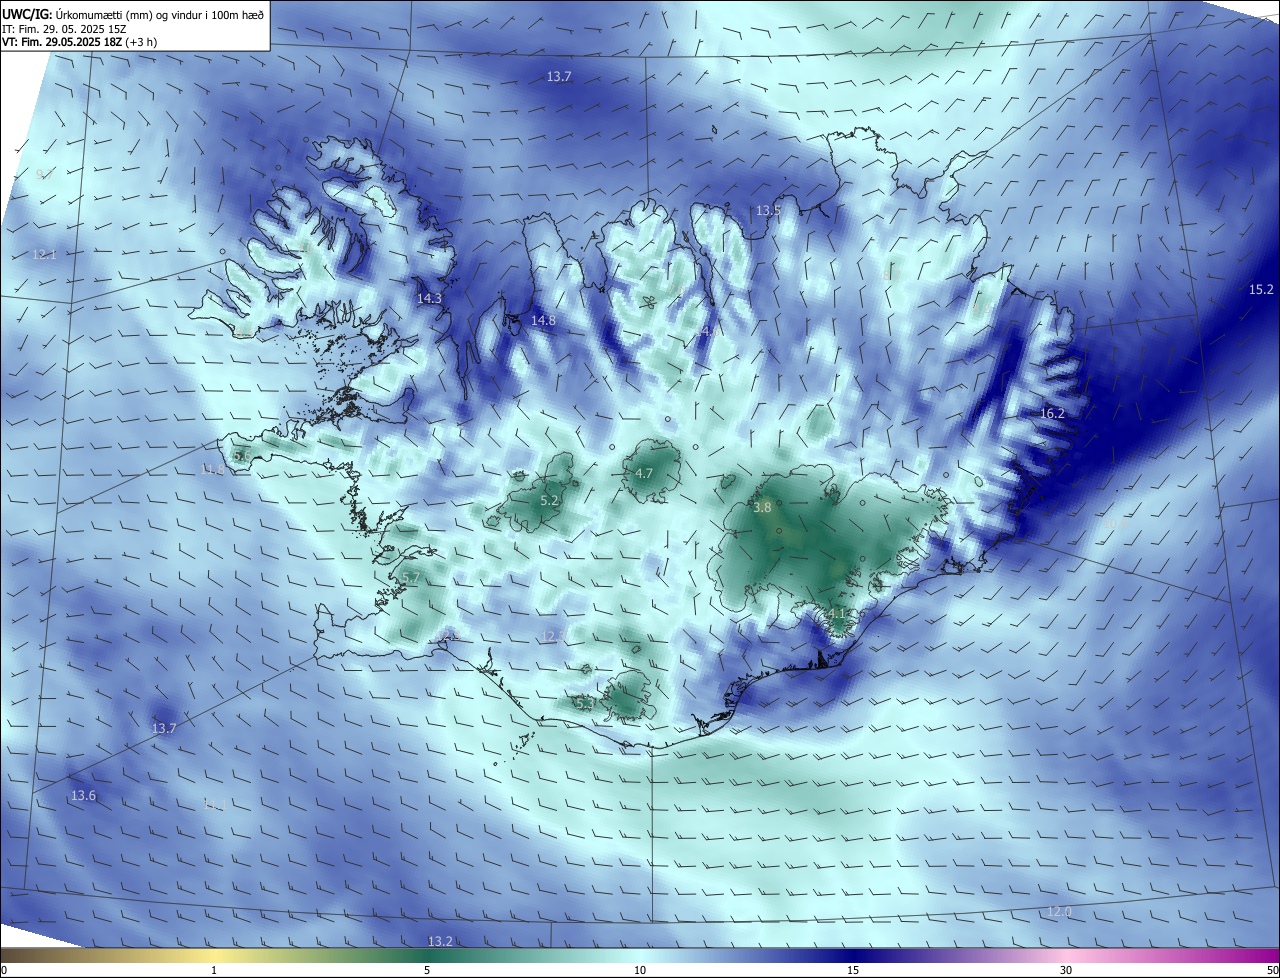
Task: Click the "IT: Fim. 29. 05. 2025 15Z" line
Action: pos(62,29)
